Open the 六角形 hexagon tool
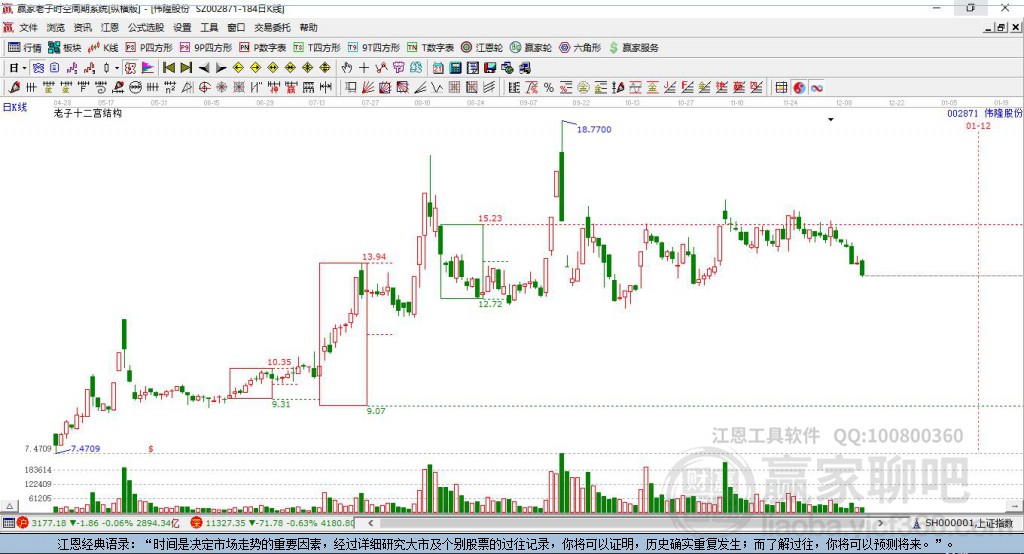This screenshot has height=554, width=1024. pyautogui.click(x=580, y=48)
